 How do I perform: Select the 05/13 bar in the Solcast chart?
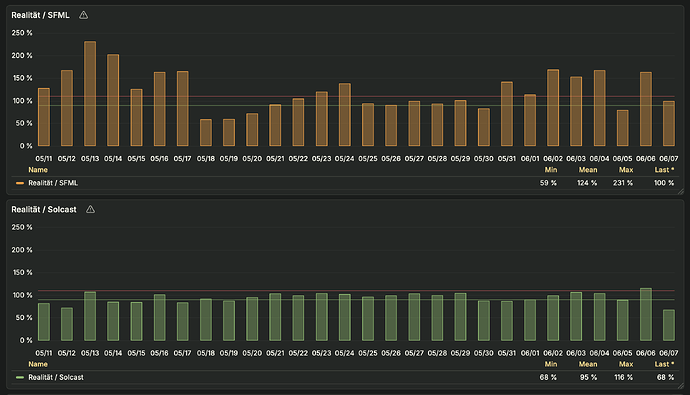click(x=90, y=316)
